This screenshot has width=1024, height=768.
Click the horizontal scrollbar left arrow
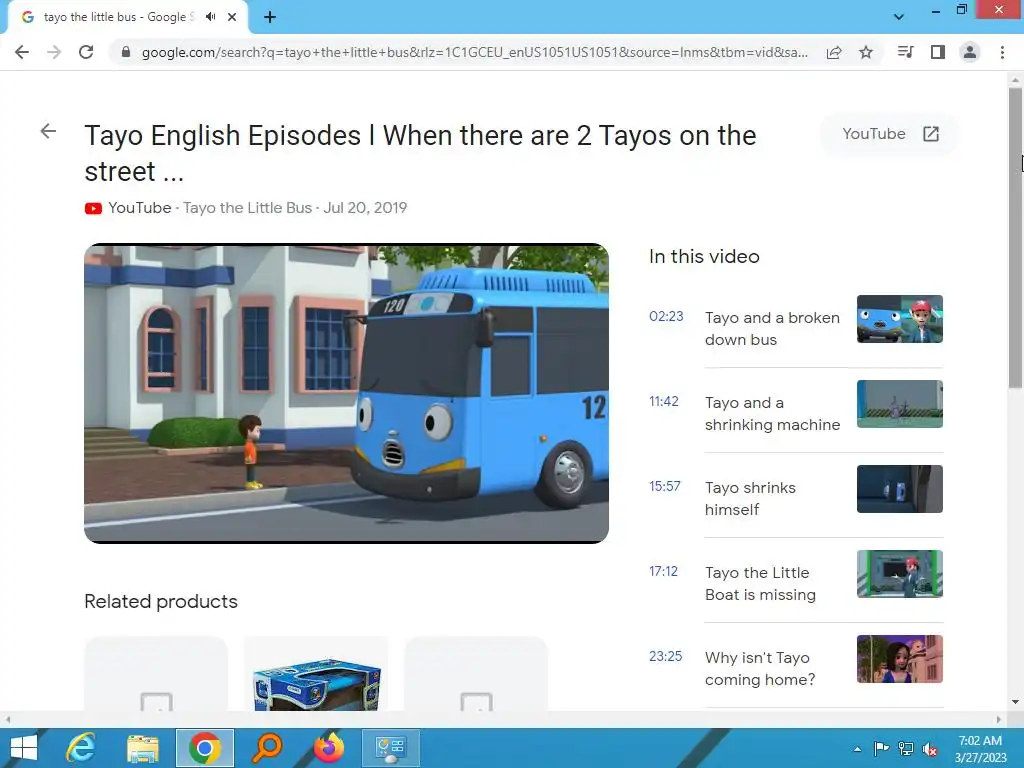(x=7, y=719)
